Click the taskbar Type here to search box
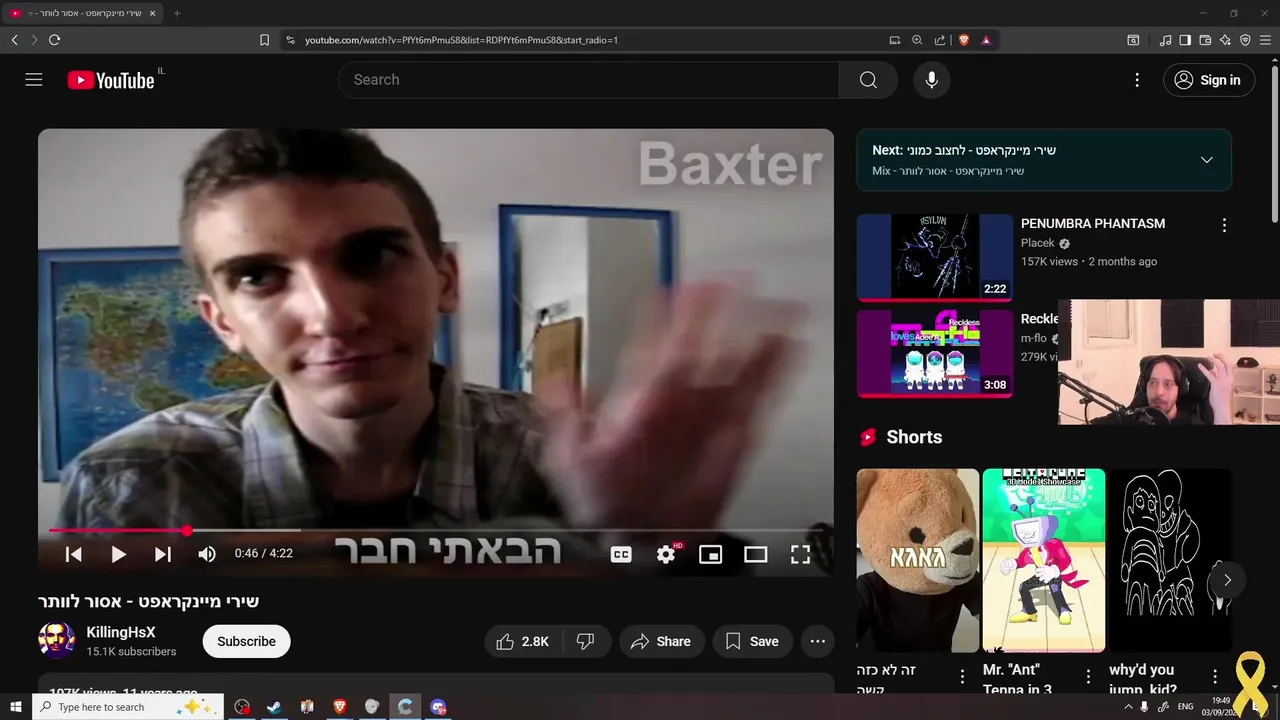The width and height of the screenshot is (1280, 720). click(x=128, y=707)
